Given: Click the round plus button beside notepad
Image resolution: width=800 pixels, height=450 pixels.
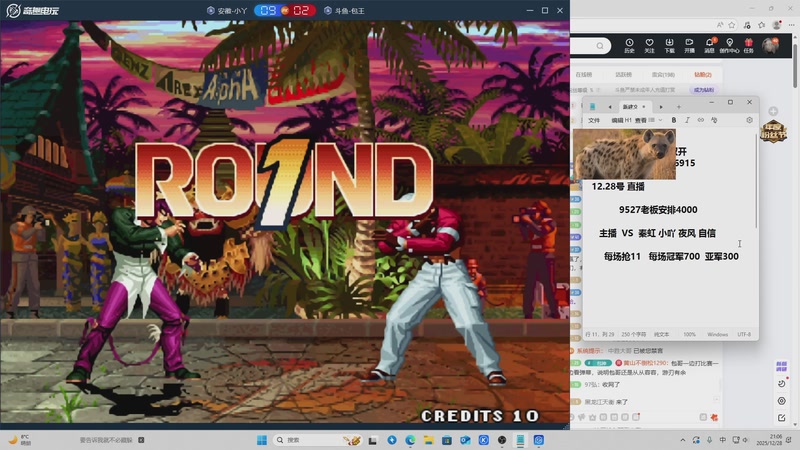Looking at the screenshot, I should click(x=773, y=111).
